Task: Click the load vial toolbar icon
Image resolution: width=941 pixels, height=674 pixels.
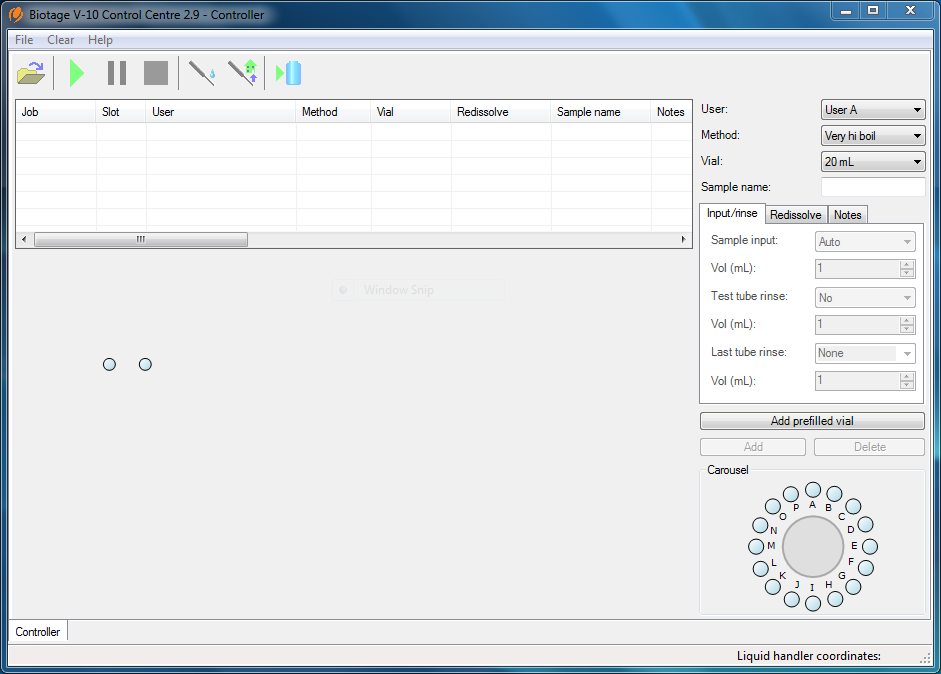Action: pos(287,72)
